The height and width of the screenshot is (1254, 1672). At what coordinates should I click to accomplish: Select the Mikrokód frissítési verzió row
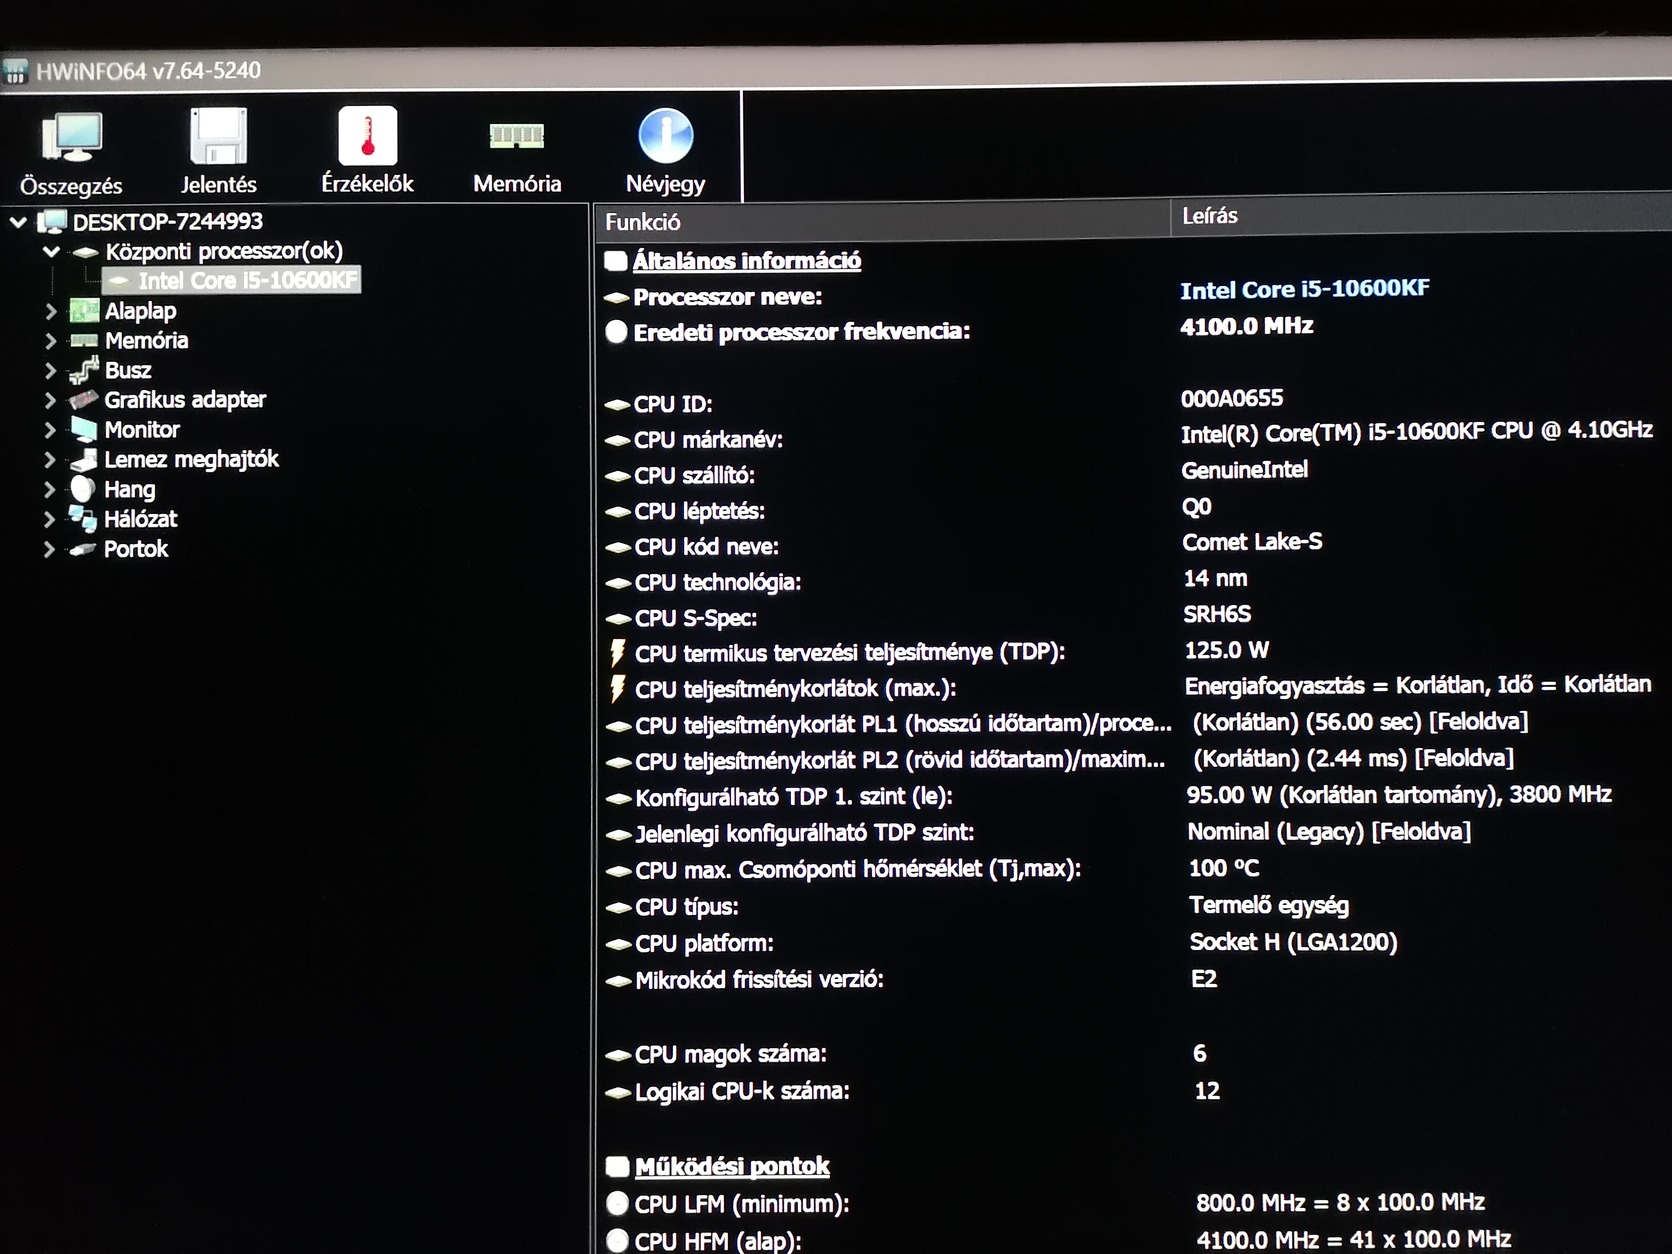(x=759, y=980)
